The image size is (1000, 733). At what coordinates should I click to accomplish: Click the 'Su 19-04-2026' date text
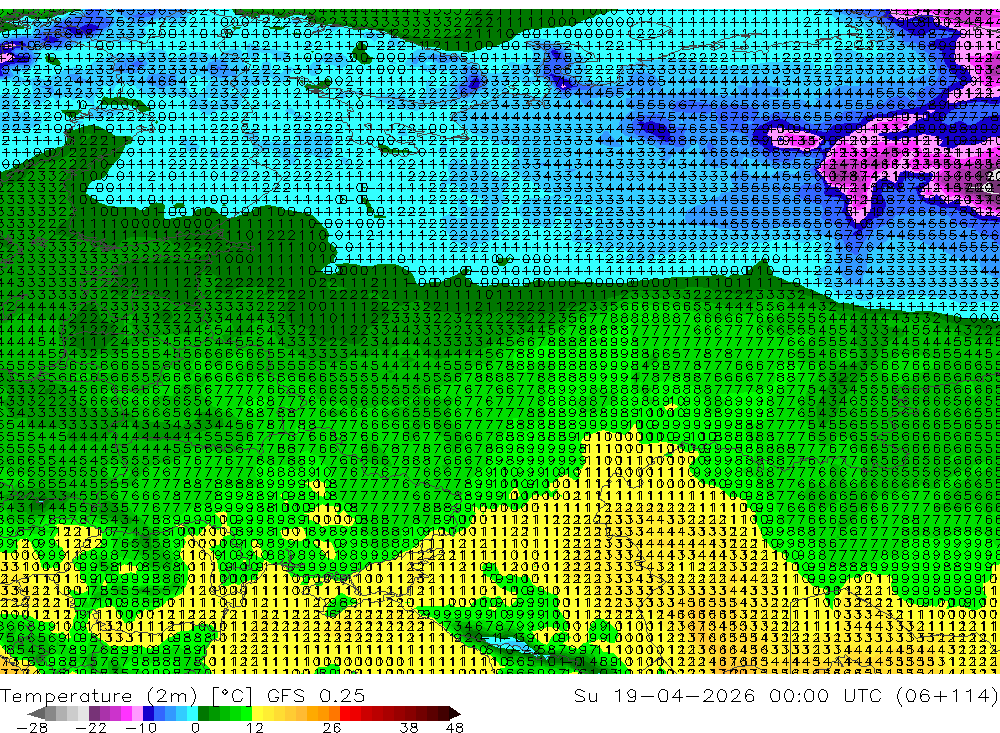pyautogui.click(x=664, y=695)
